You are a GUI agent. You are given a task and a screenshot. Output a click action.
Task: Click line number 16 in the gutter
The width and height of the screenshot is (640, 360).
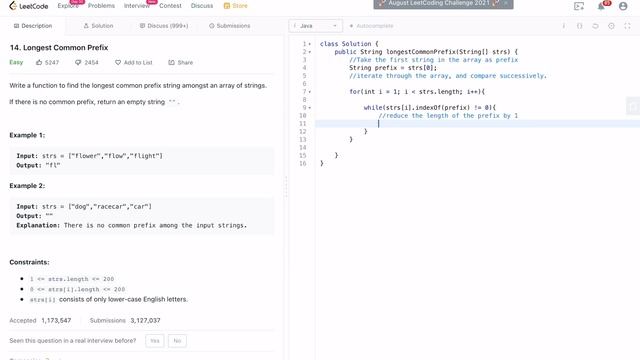[x=303, y=163]
